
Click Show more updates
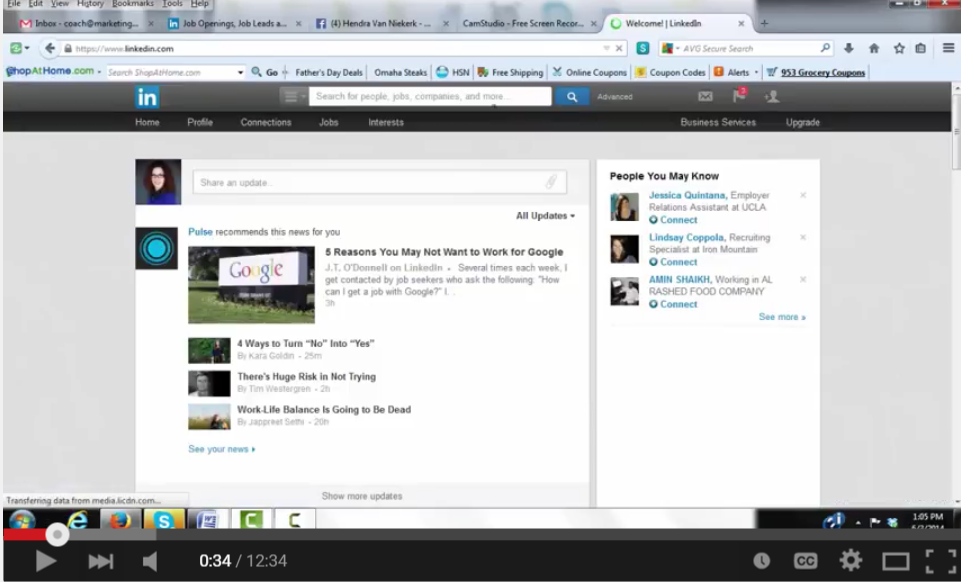362,496
